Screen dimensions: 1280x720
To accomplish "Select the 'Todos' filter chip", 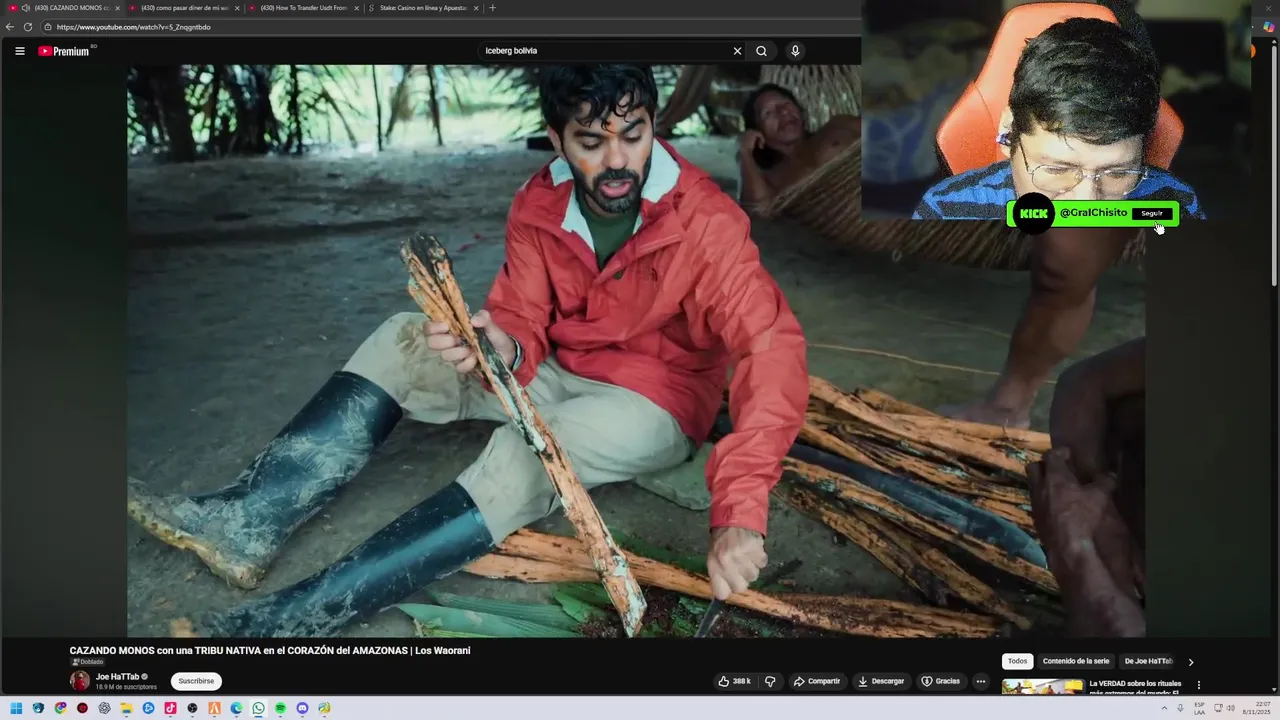I will [x=1017, y=661].
